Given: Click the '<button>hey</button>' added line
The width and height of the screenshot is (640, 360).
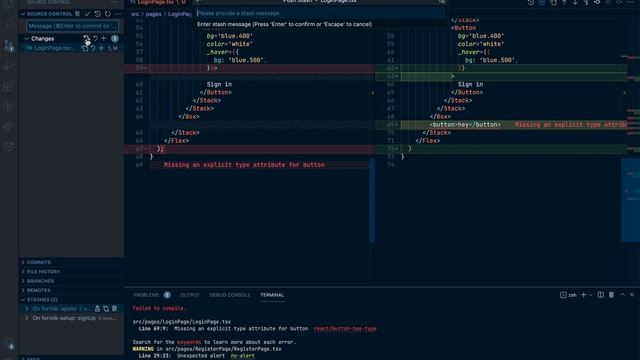Looking at the screenshot, I should point(465,124).
